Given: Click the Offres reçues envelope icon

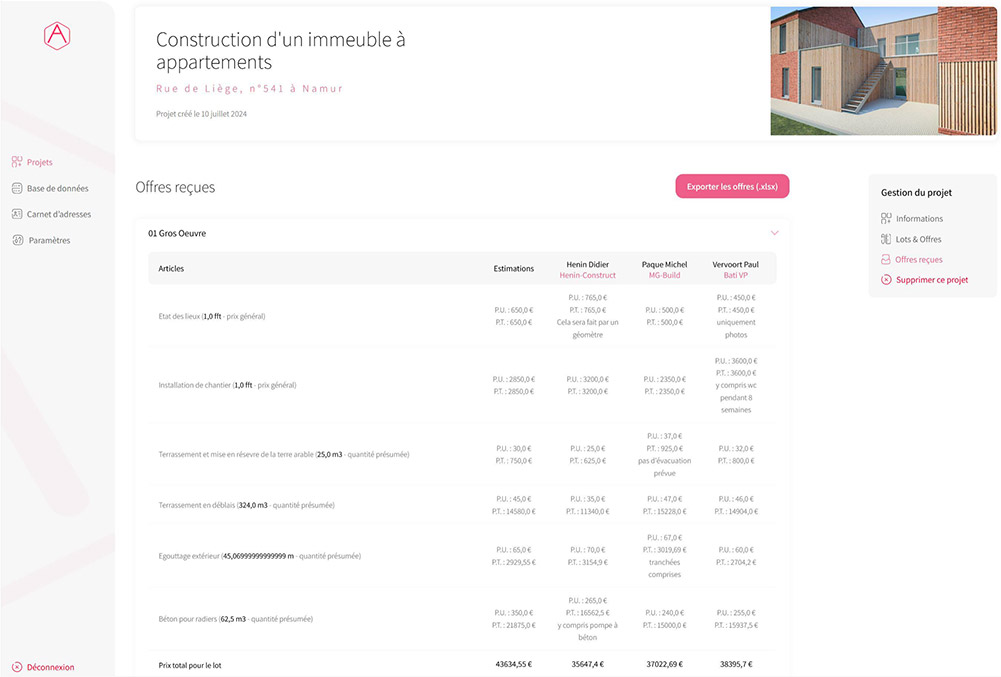Looking at the screenshot, I should [x=887, y=259].
